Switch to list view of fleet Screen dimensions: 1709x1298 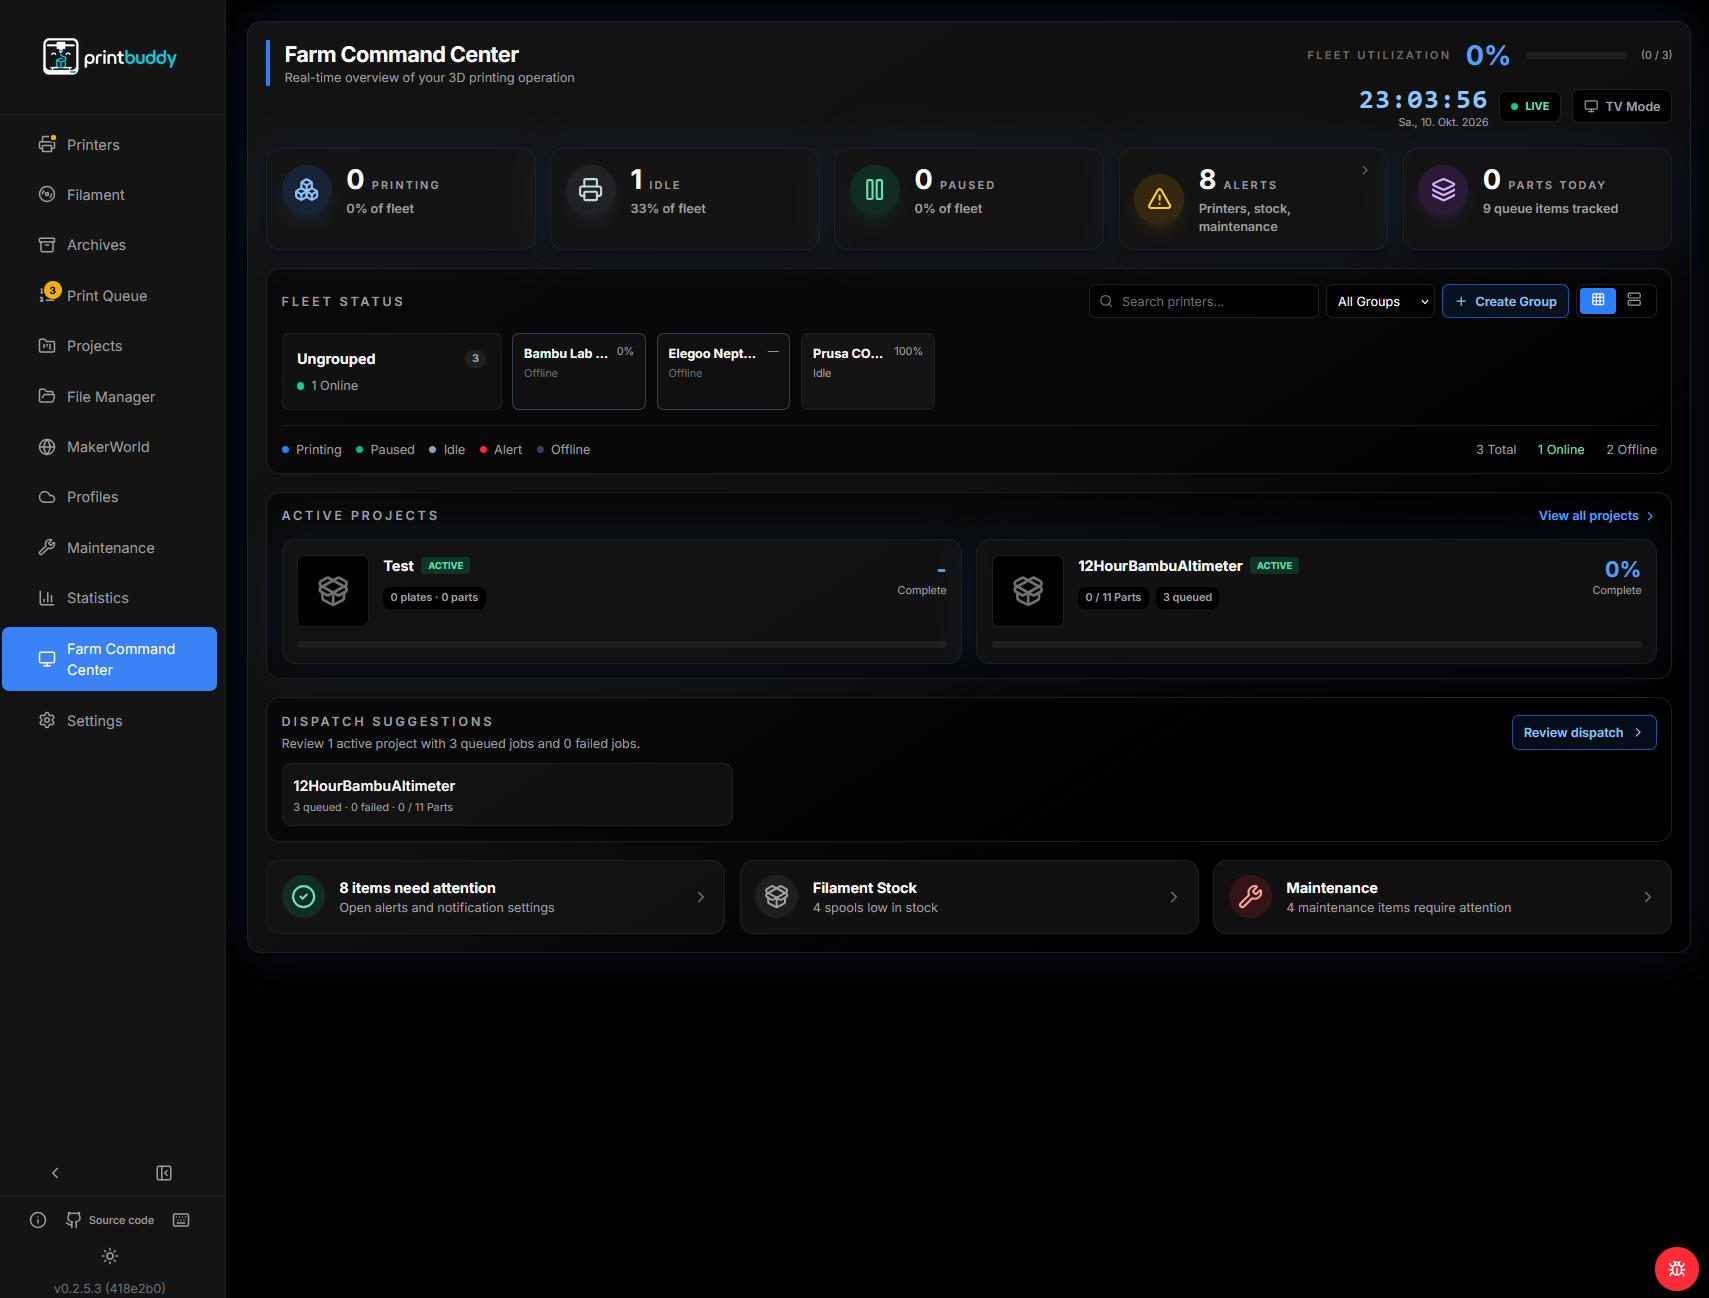(1634, 300)
